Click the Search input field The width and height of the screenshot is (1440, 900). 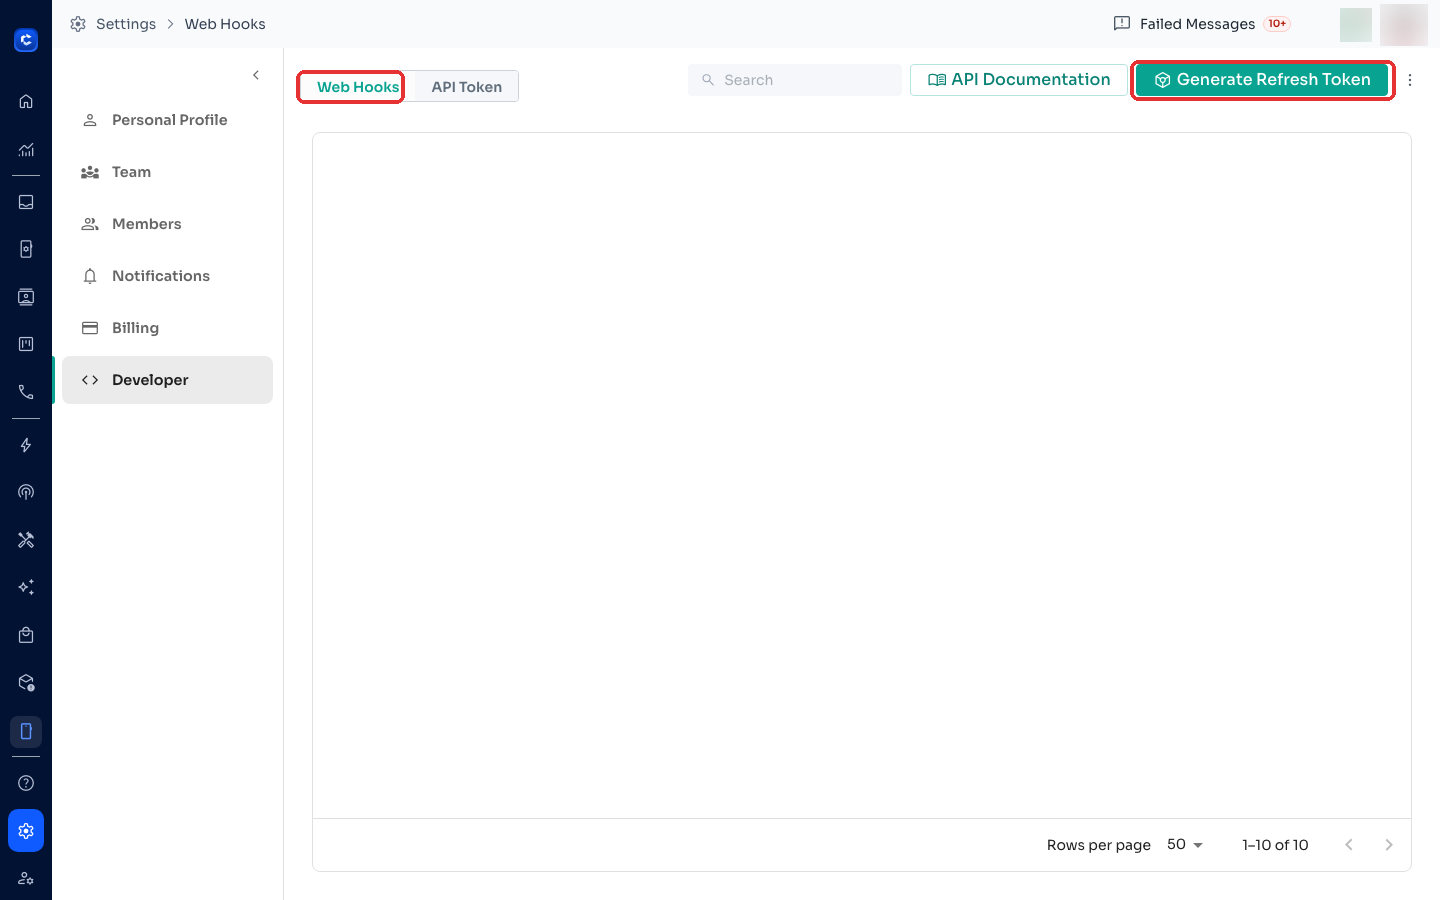pos(795,80)
